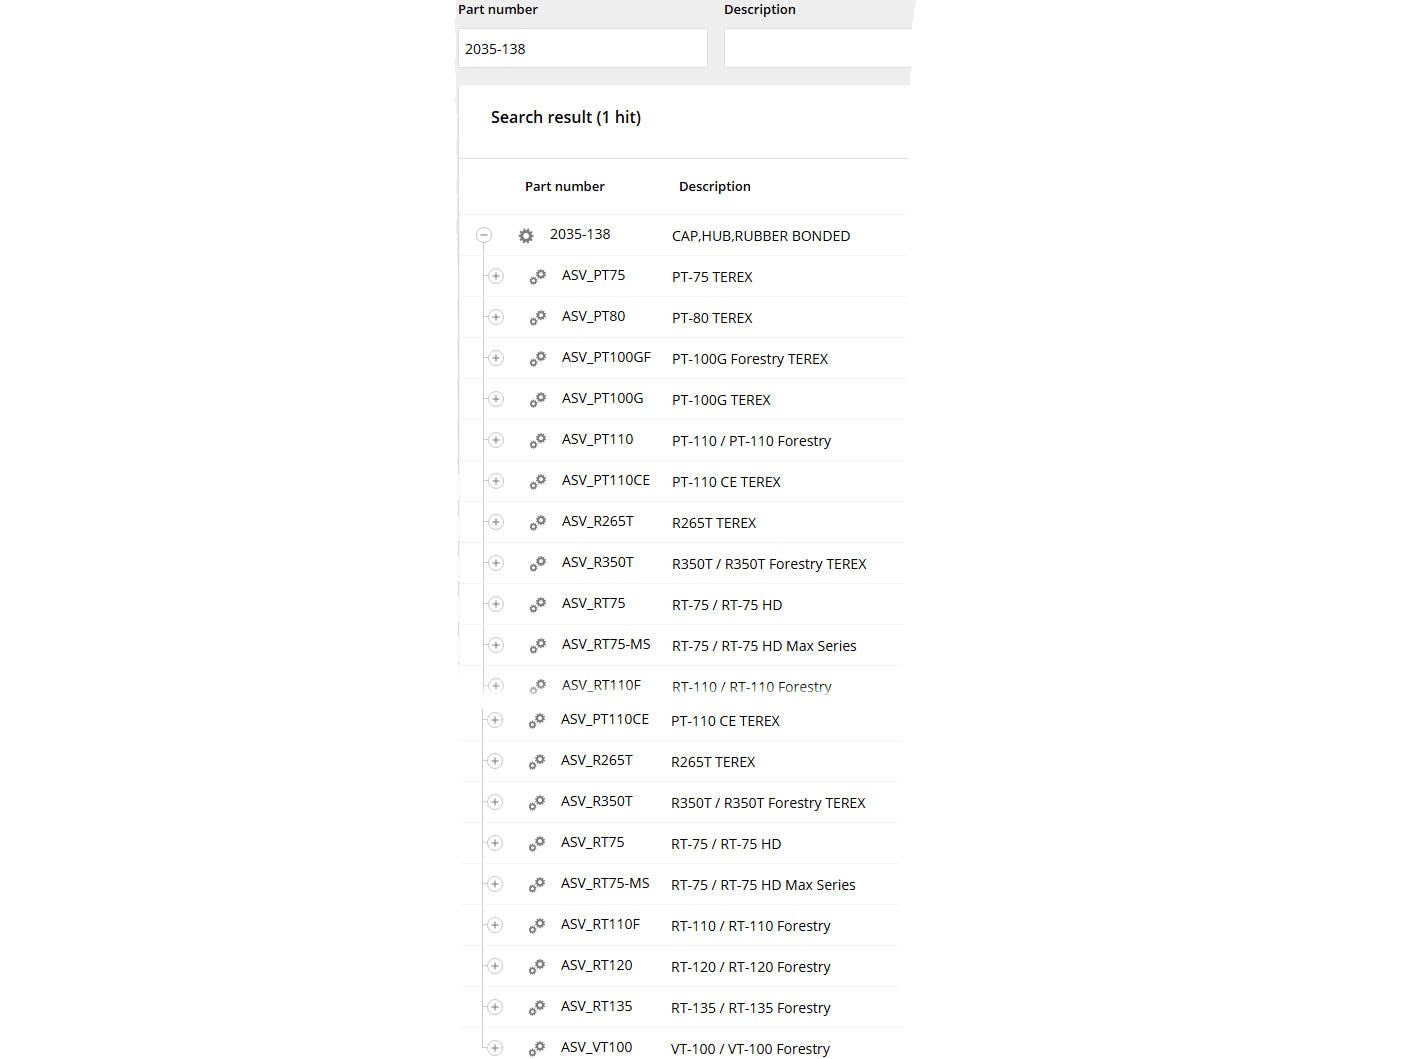Expand the ASV_RT110F node with RT-110 description

pos(495,925)
